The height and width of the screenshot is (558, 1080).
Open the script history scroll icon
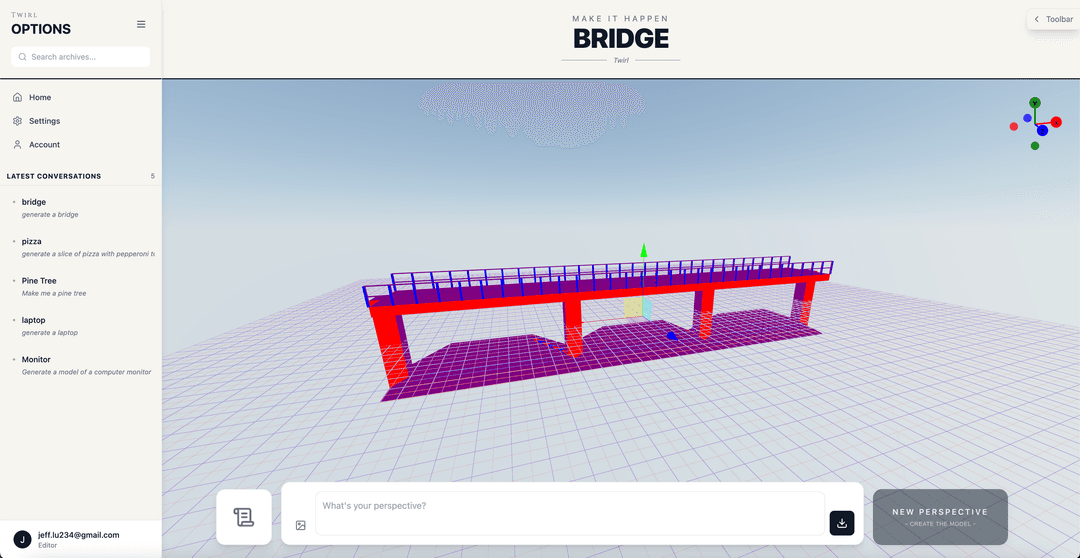244,517
